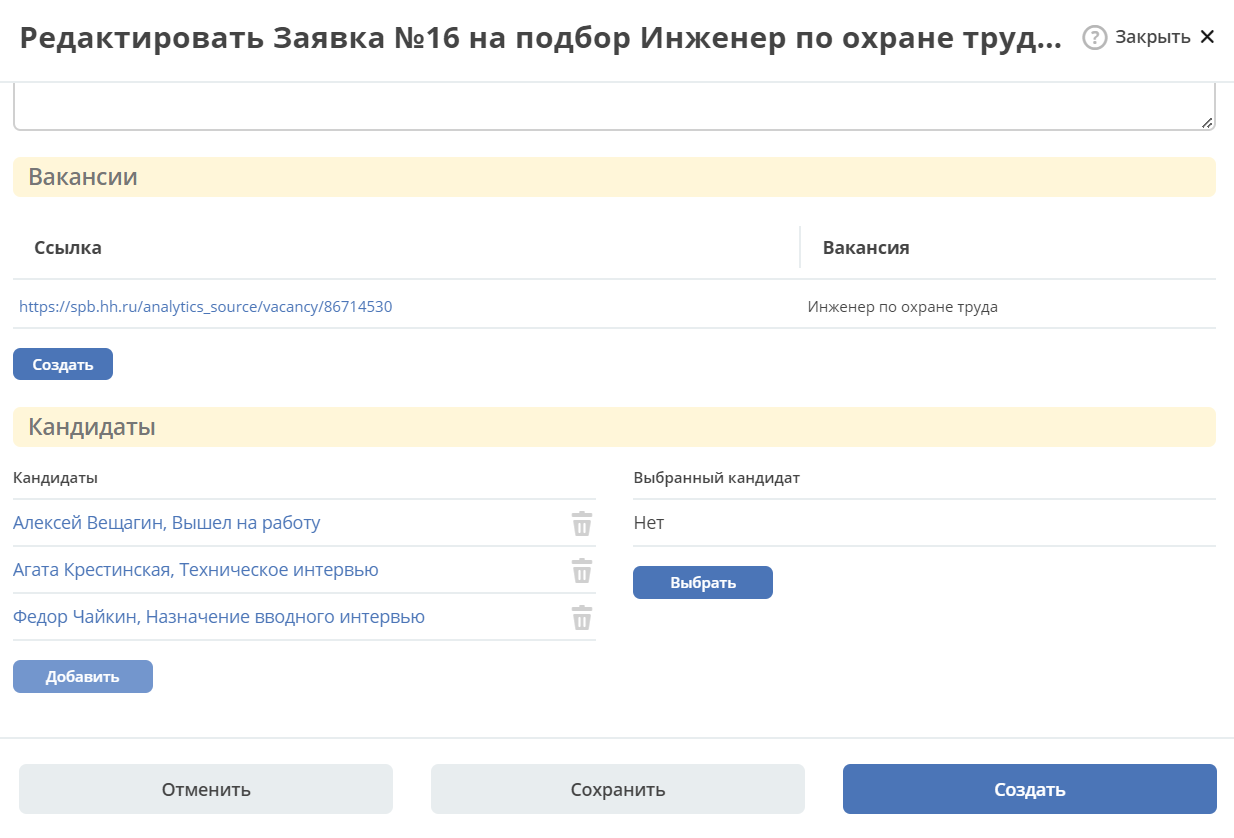Open candidate Алексей Вещагин, Вышел на работу
1234x838 pixels.
167,523
